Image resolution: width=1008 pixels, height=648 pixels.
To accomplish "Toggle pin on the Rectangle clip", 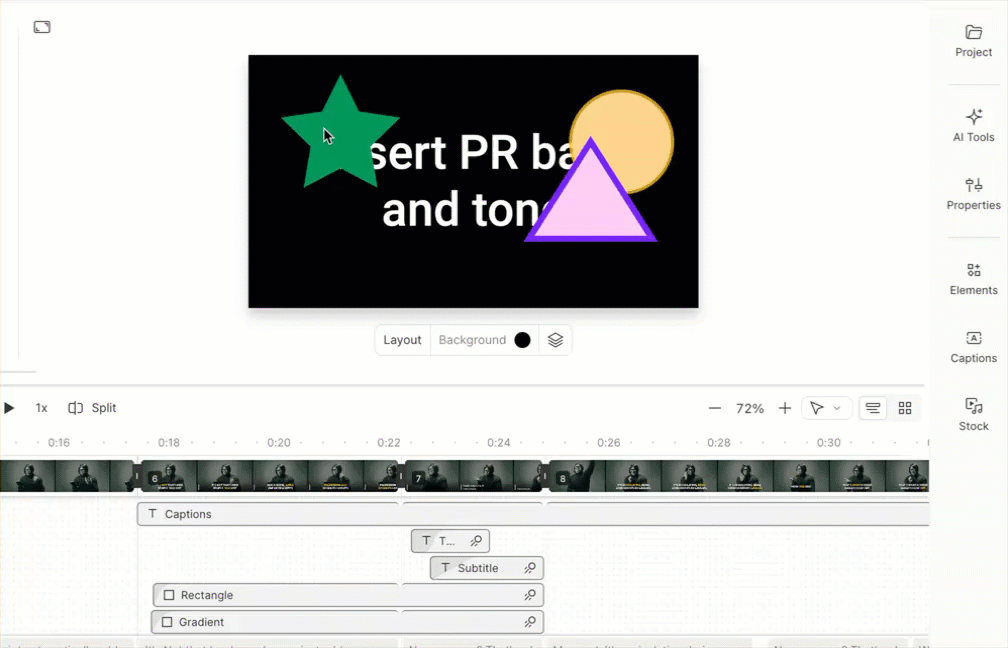I will (530, 595).
